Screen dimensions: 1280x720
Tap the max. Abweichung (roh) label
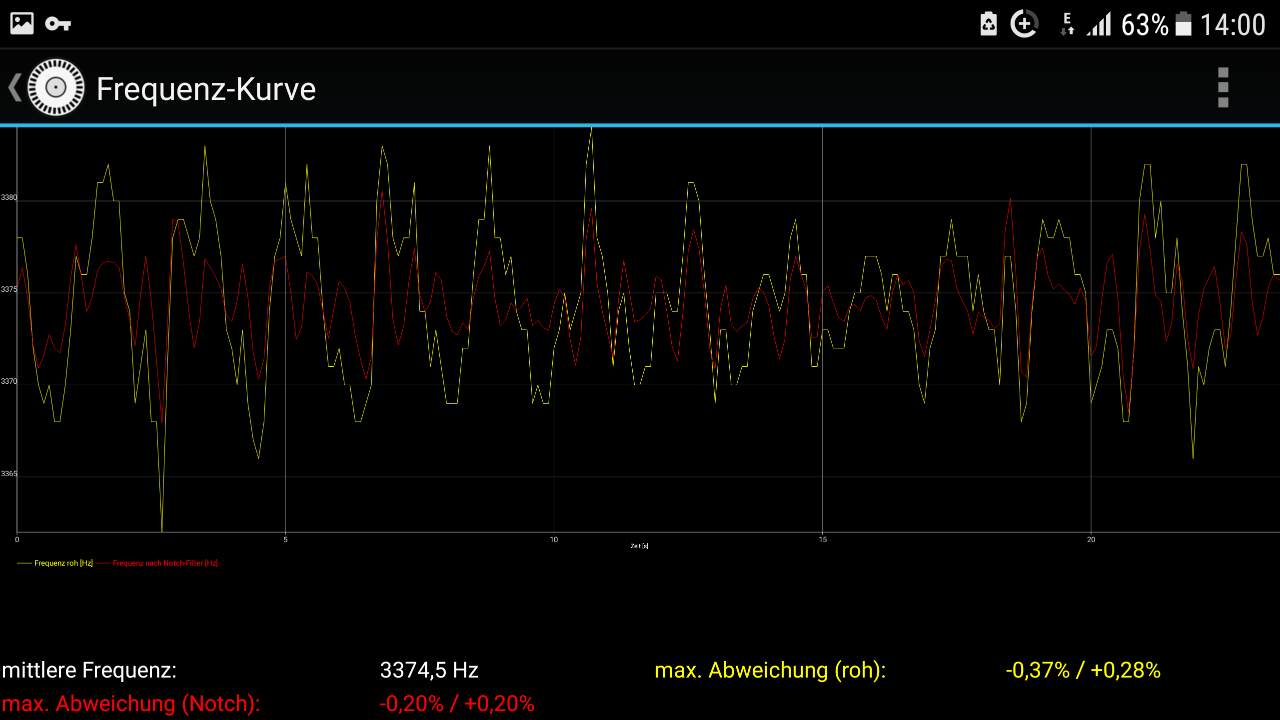click(770, 670)
